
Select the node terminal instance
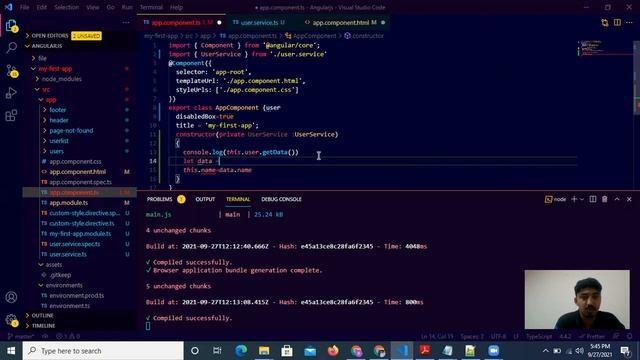click(x=556, y=199)
